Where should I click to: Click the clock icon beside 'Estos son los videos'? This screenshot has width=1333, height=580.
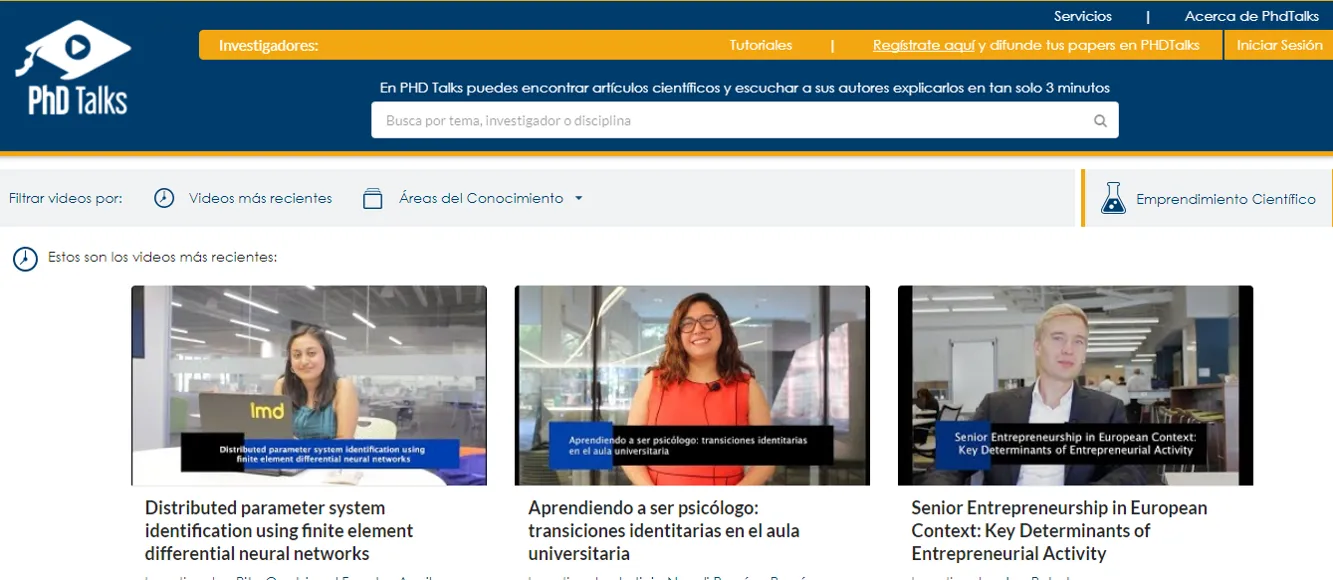(25, 259)
